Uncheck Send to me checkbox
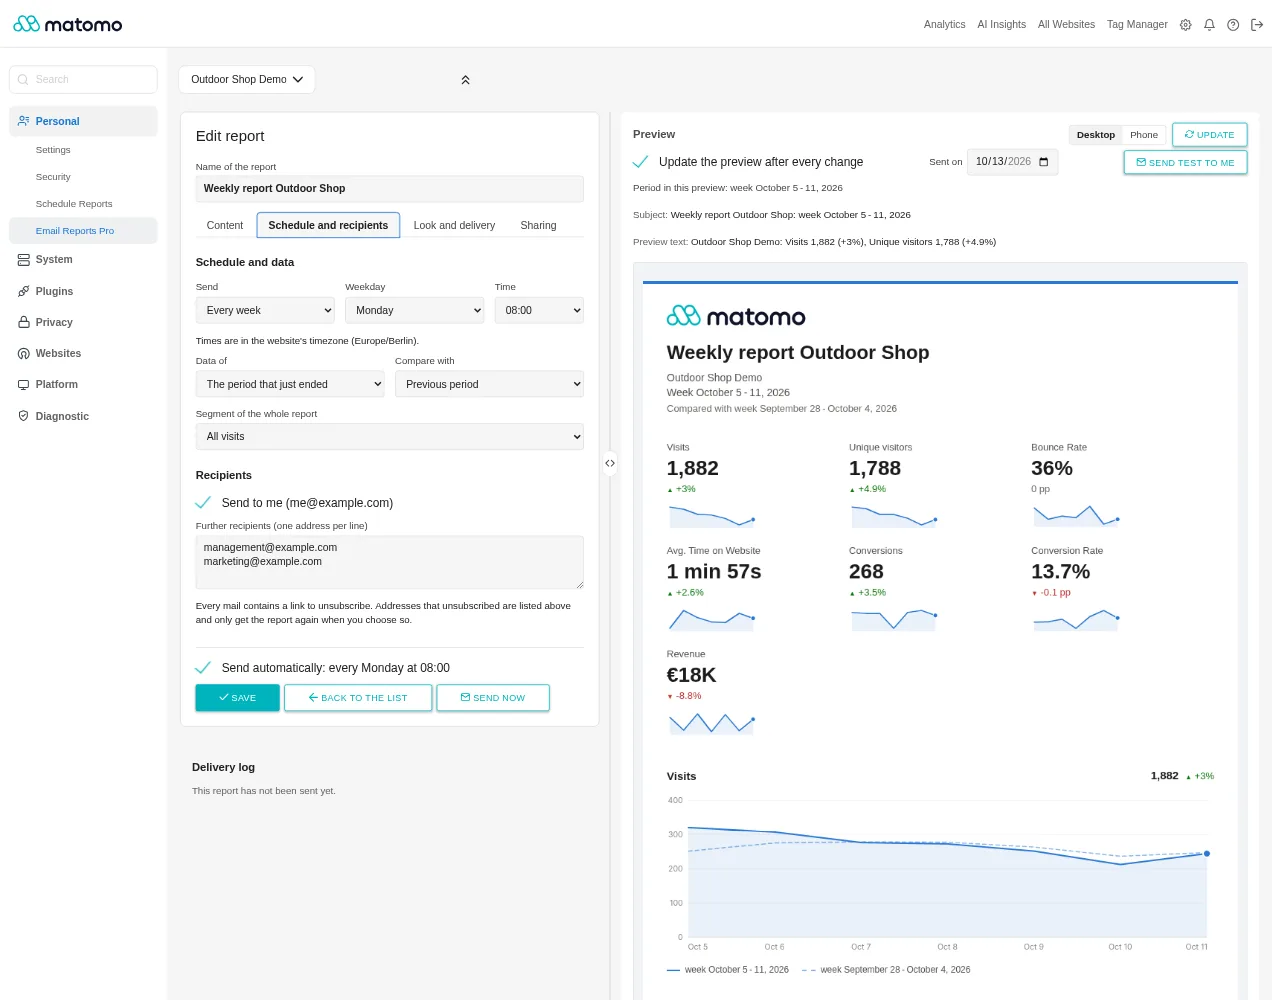This screenshot has height=1000, width=1272. (203, 503)
